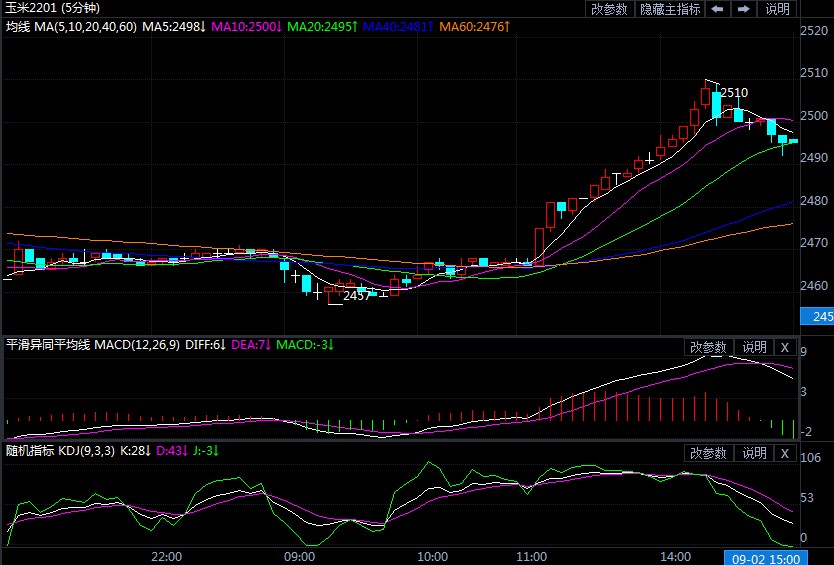Click the 2490 price axis label

click(x=814, y=158)
